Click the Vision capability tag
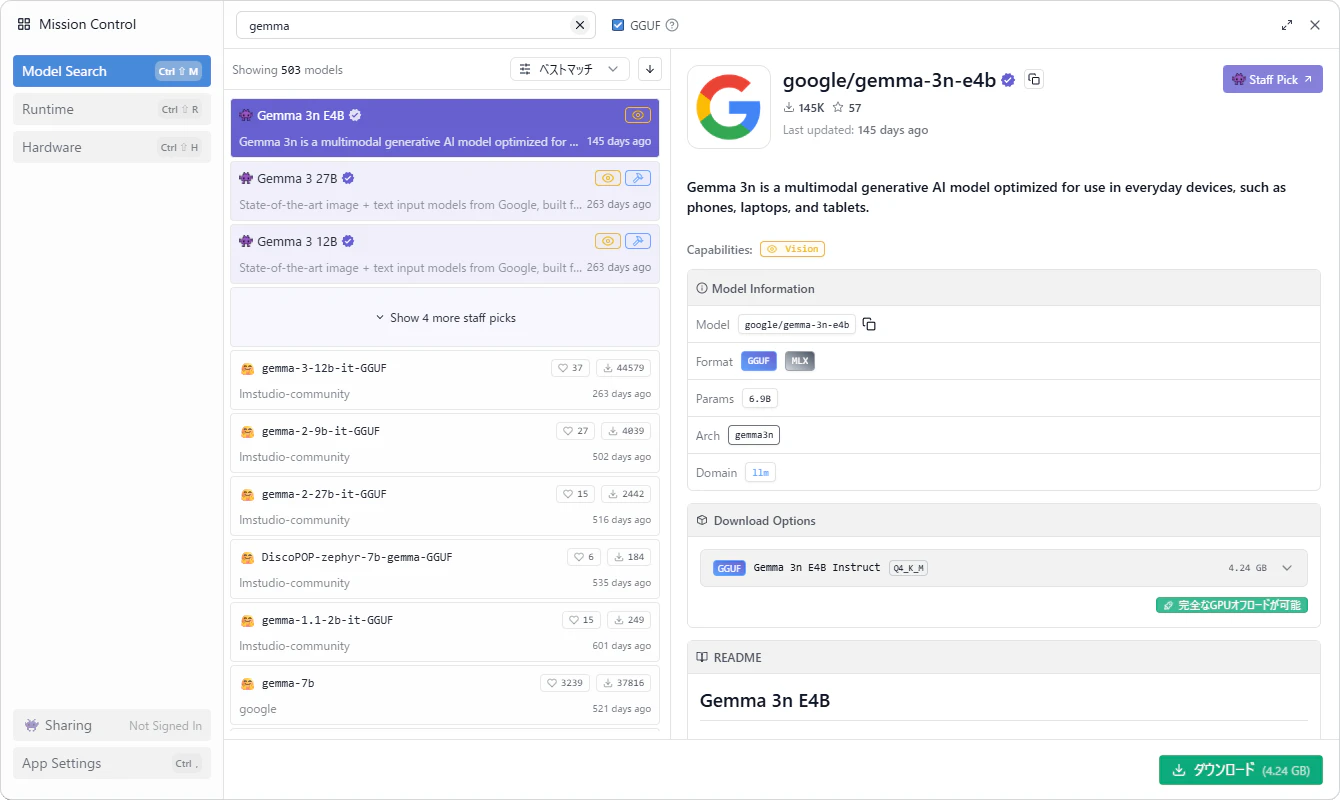The width and height of the screenshot is (1340, 800). point(792,249)
